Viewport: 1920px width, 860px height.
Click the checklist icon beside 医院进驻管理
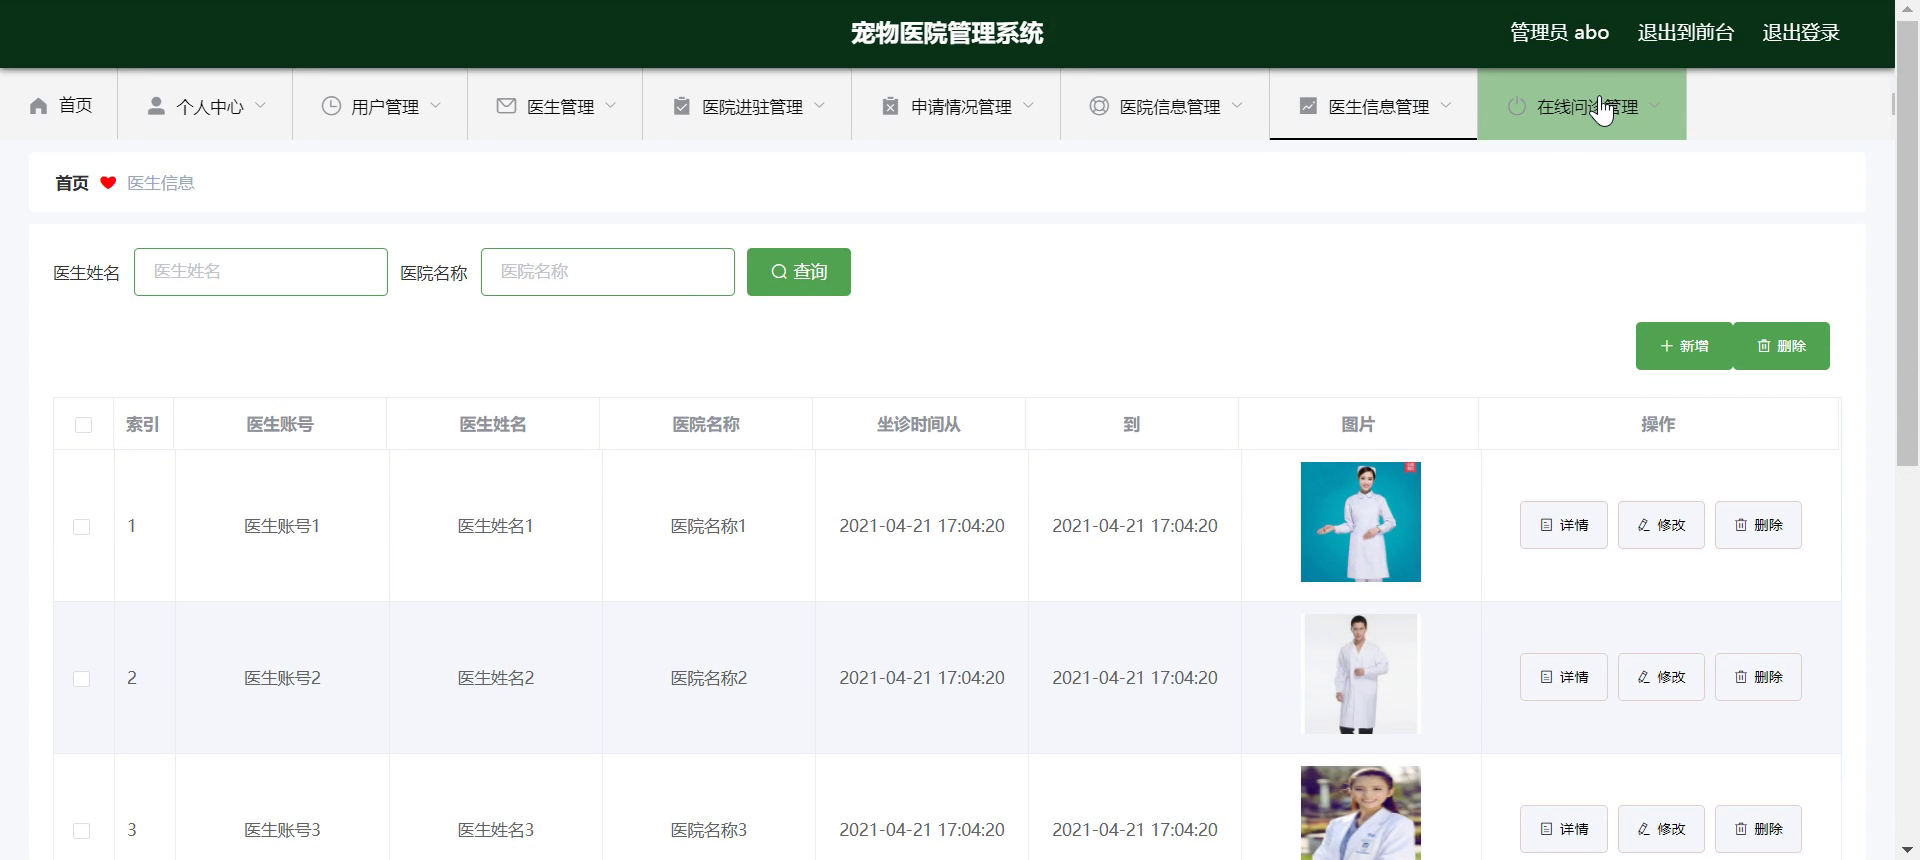coord(682,106)
